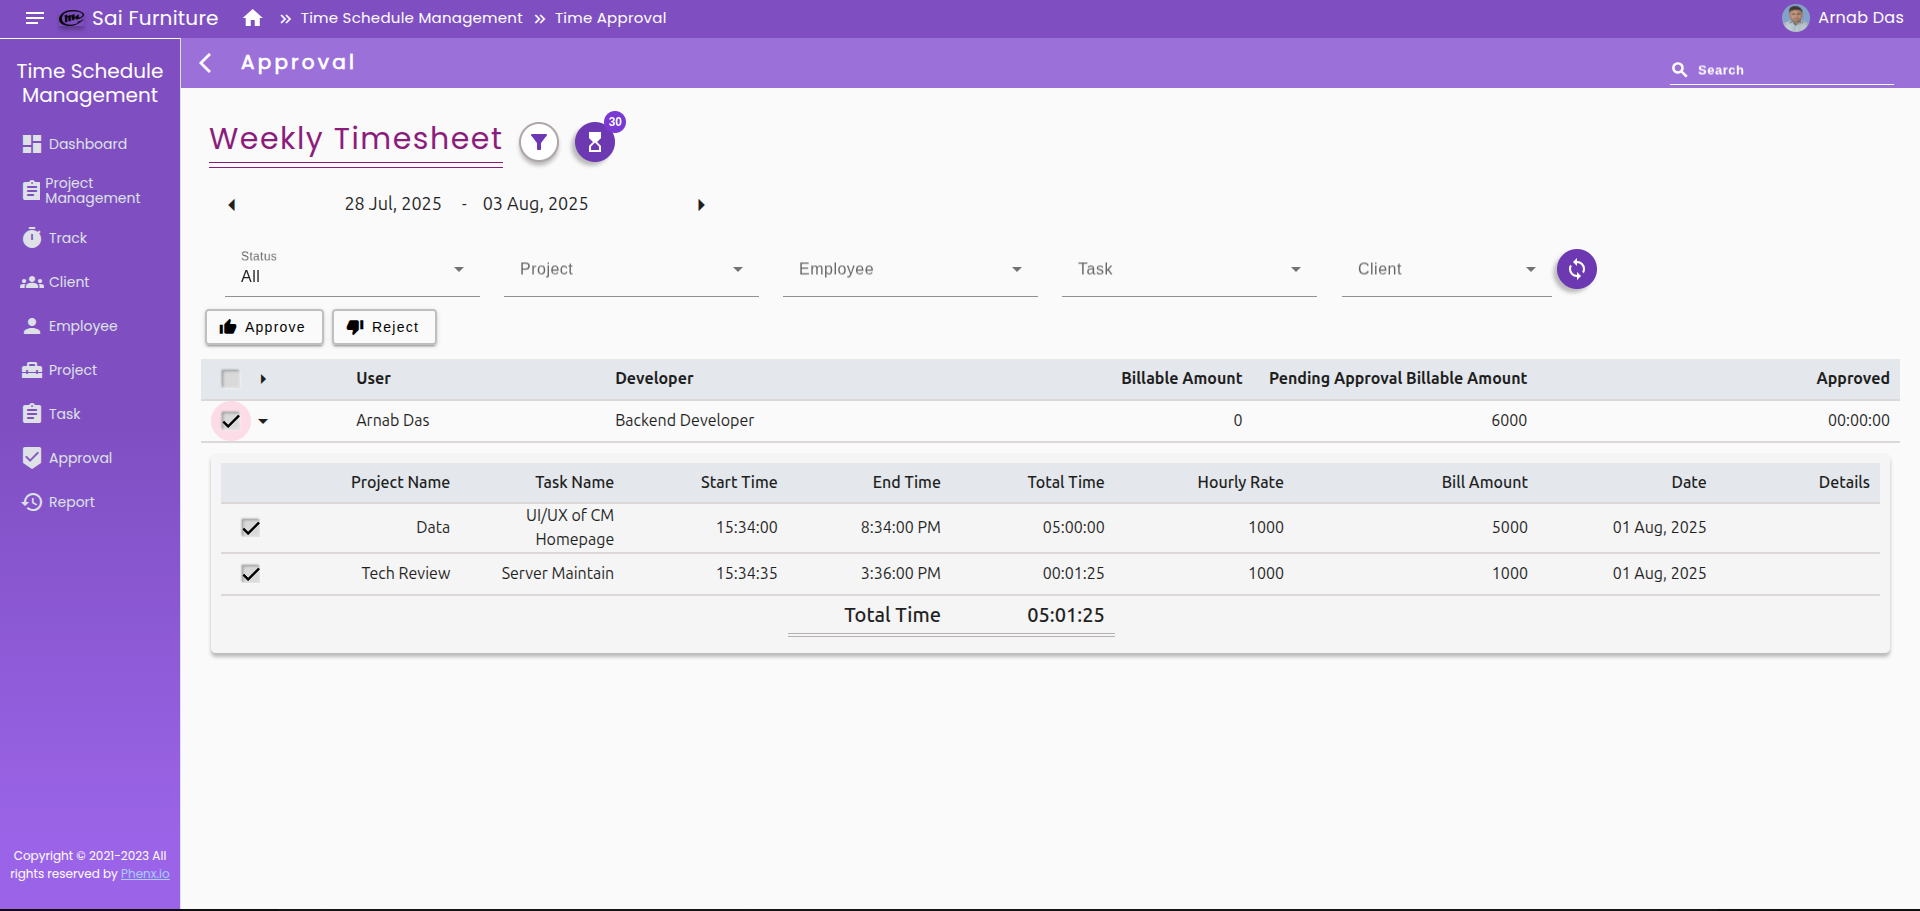
Task: Go to home via house icon
Action: [x=253, y=18]
